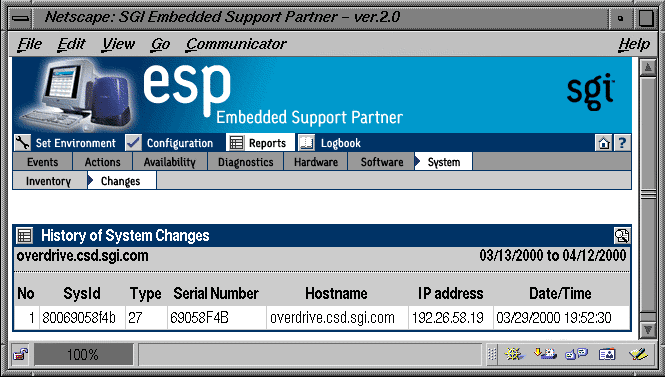Switch to the Actions tab
665x377 pixels.
tap(103, 162)
